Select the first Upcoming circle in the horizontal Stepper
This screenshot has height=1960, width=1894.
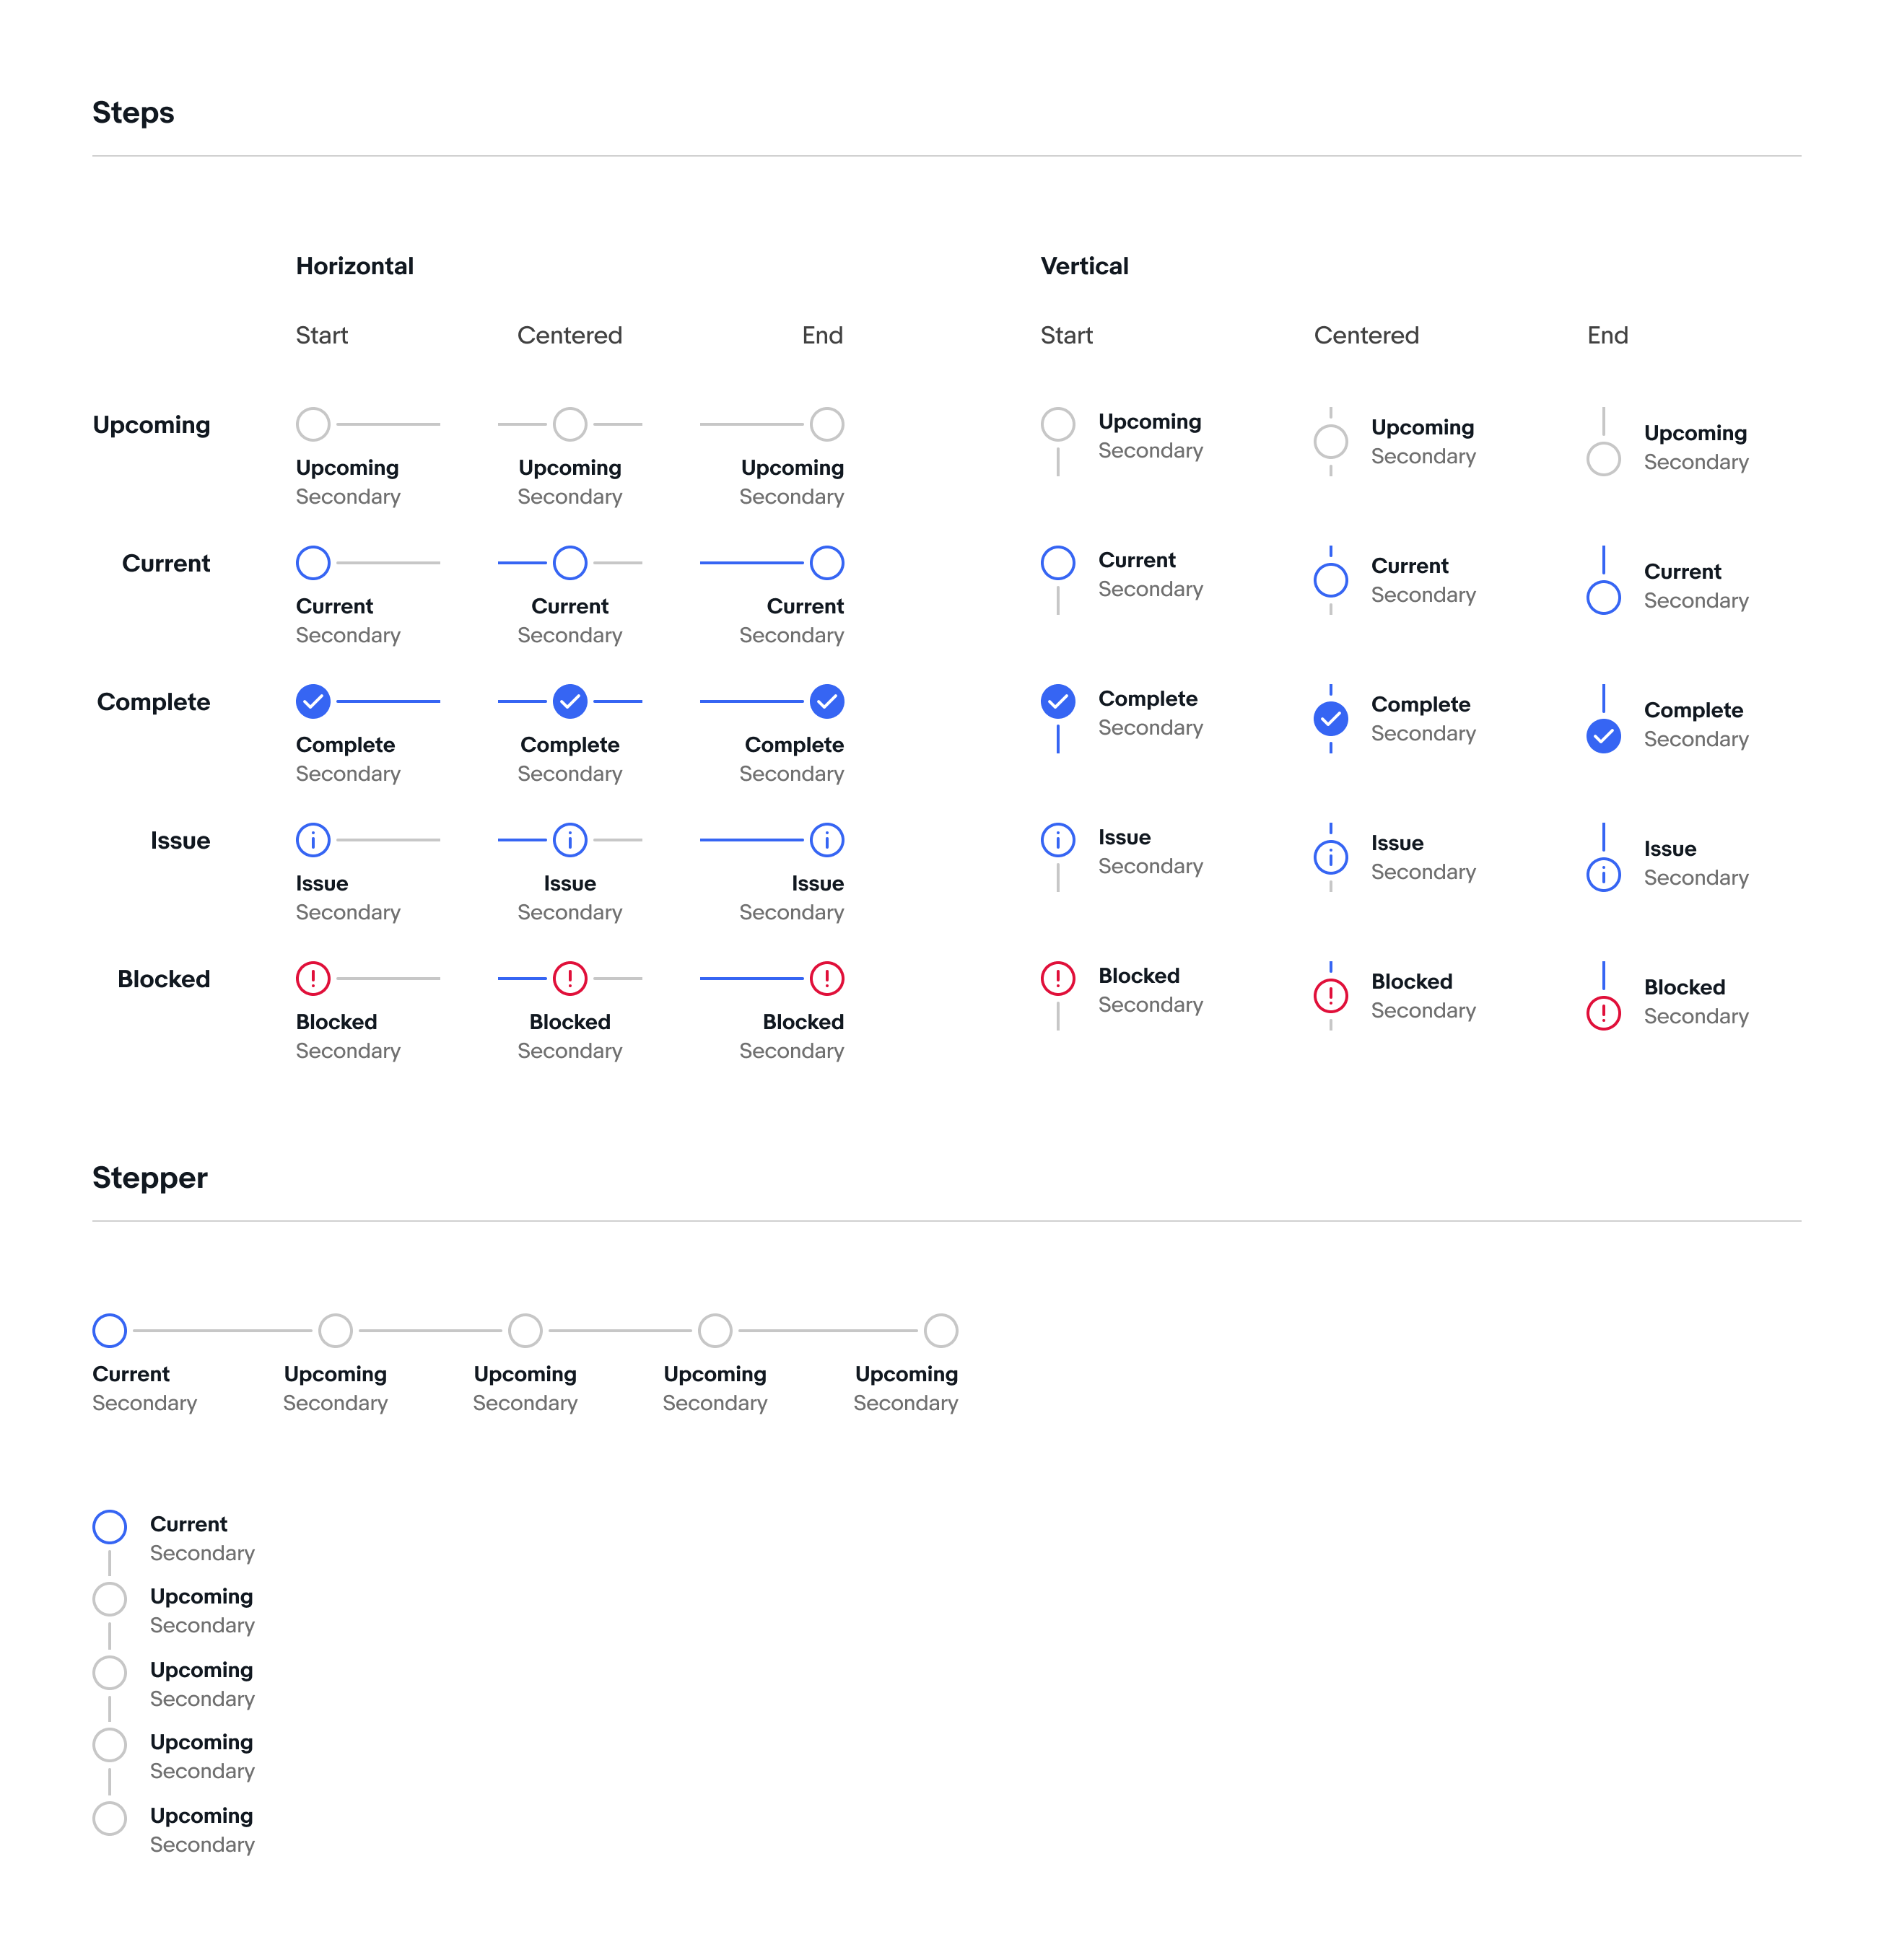click(x=335, y=1330)
